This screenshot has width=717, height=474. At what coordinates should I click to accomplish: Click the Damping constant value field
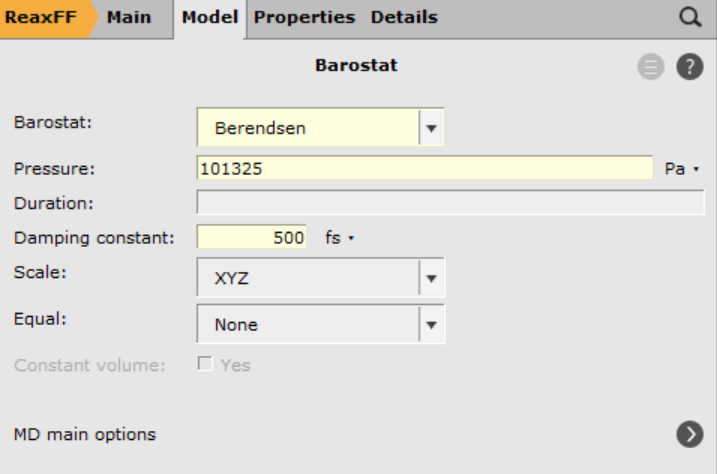(256, 238)
